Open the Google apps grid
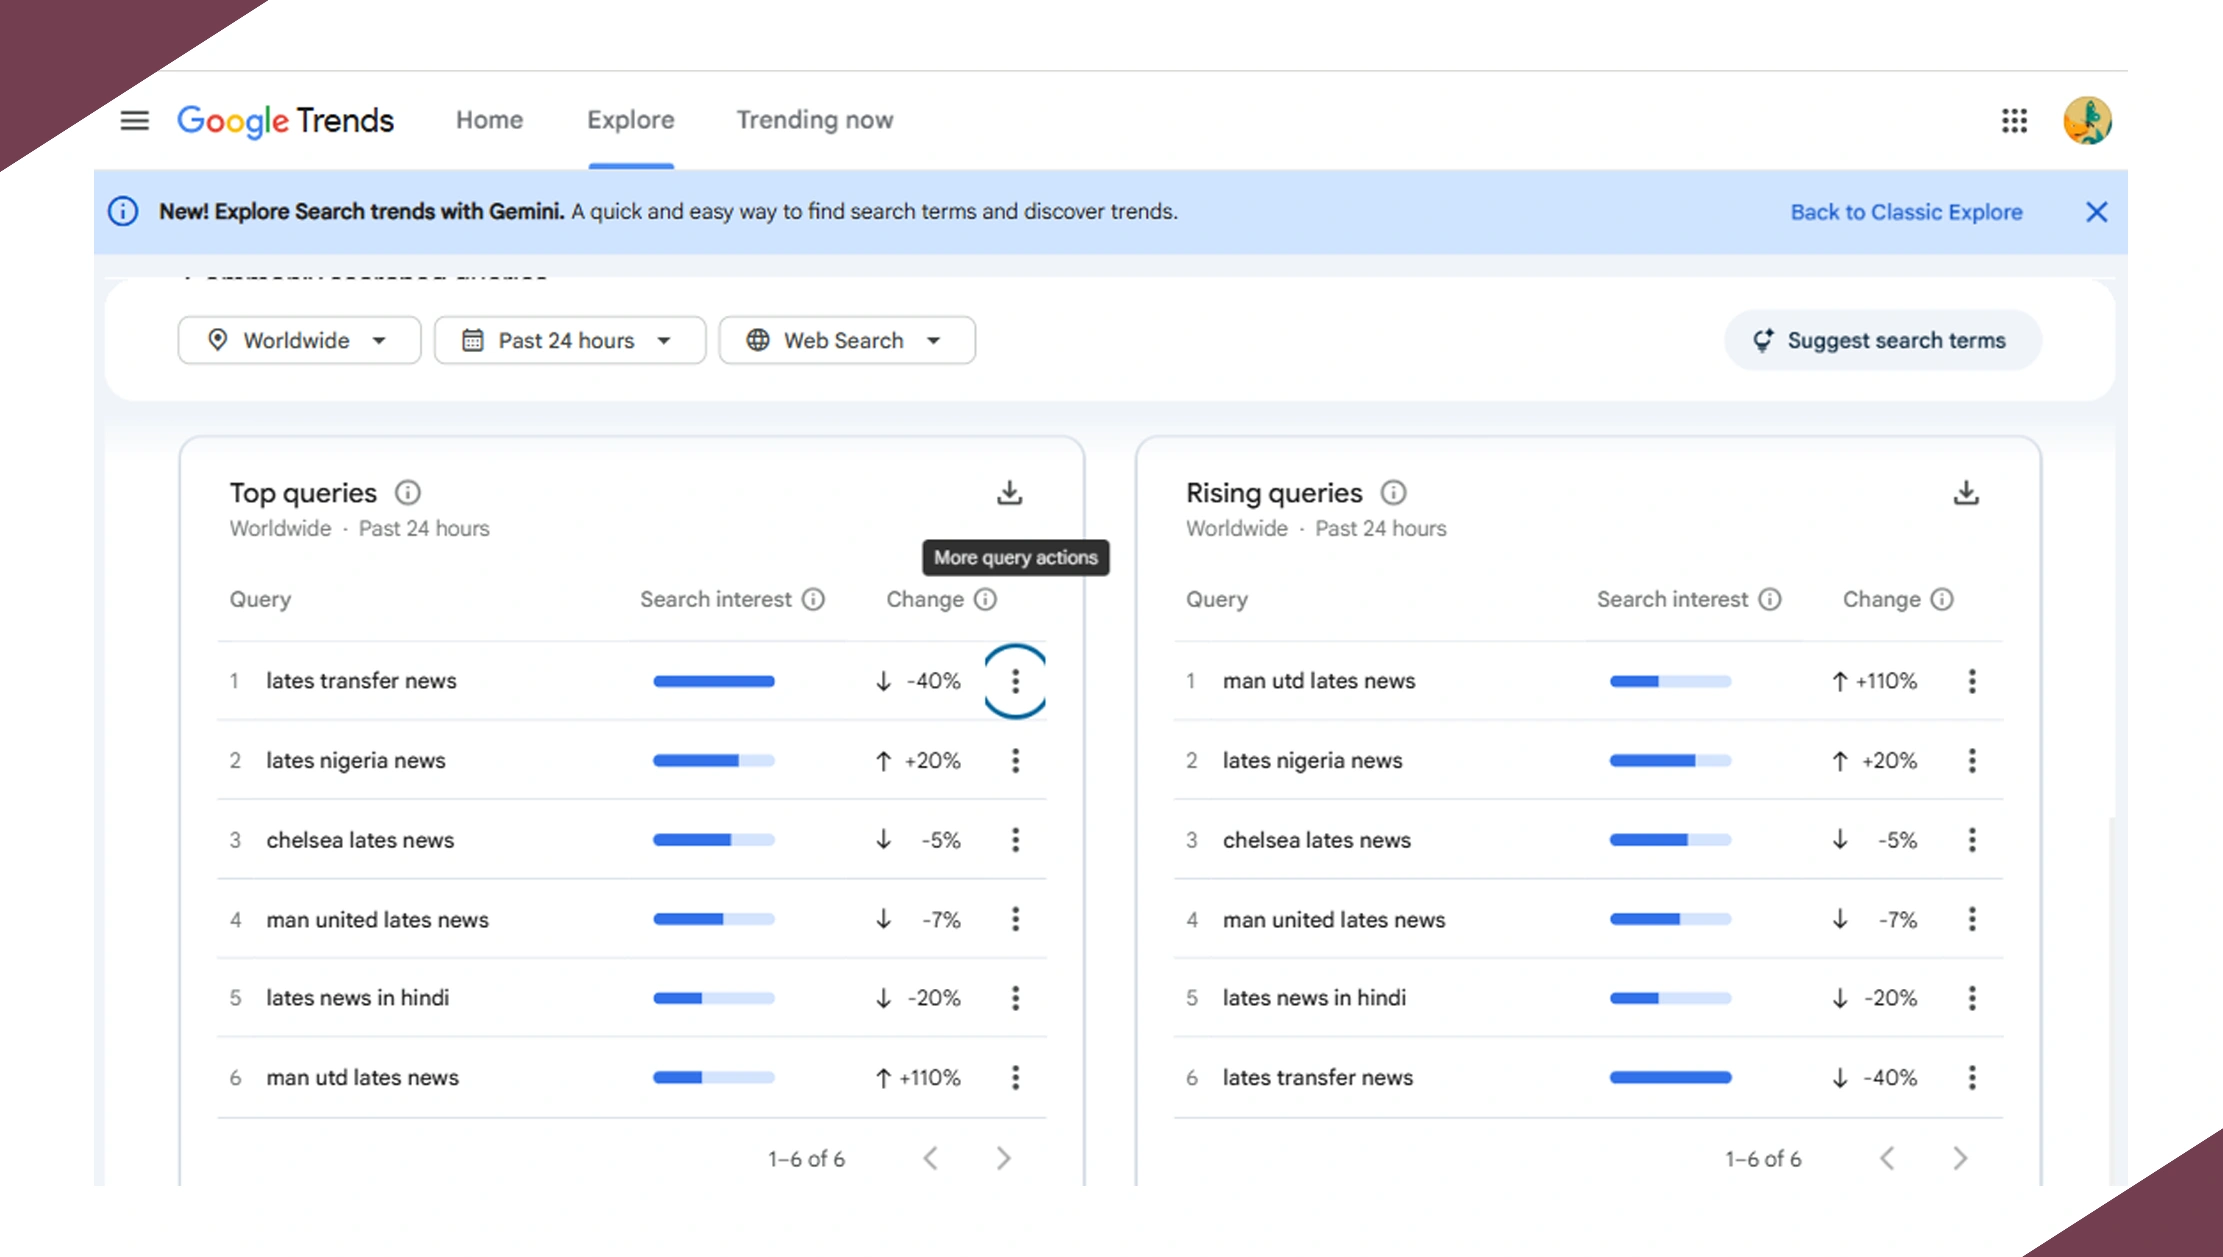The width and height of the screenshot is (2223, 1257). coord(2014,121)
